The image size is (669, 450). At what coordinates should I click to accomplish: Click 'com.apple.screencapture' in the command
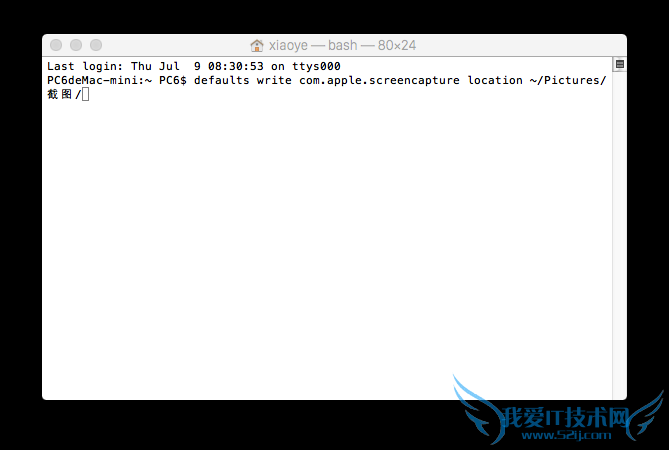(379, 80)
